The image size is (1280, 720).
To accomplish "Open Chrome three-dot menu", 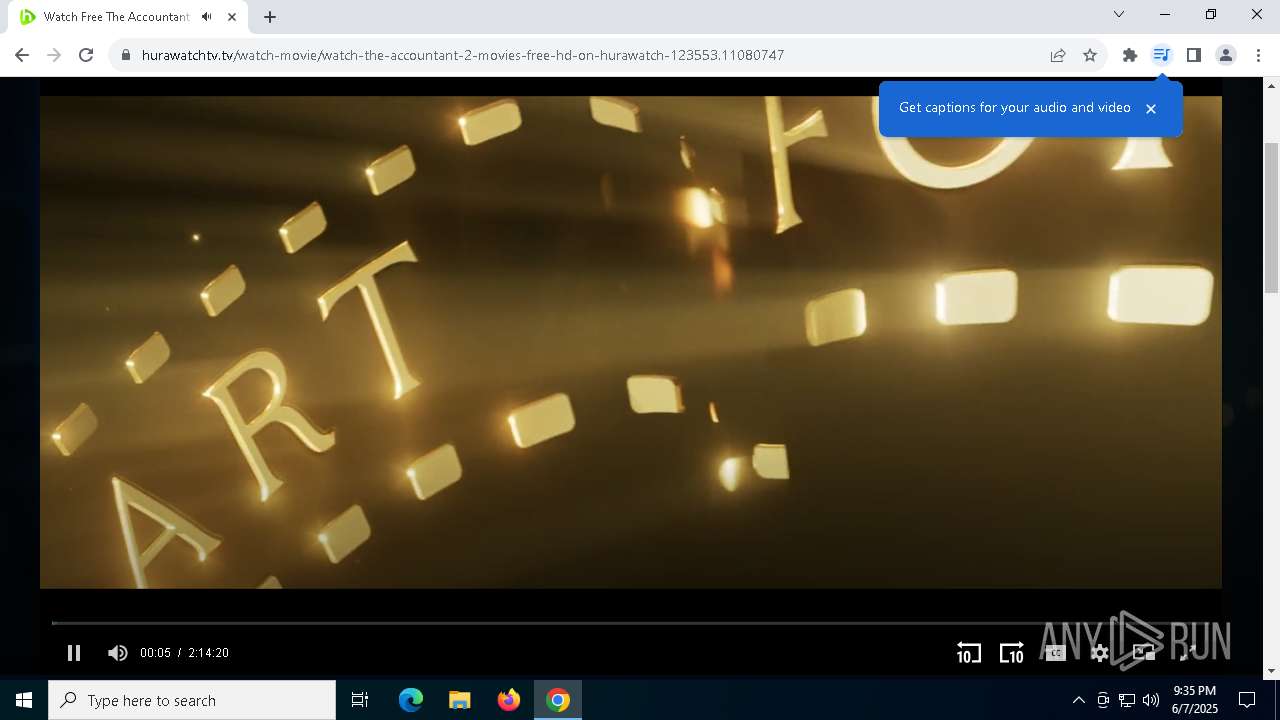I will (x=1258, y=55).
